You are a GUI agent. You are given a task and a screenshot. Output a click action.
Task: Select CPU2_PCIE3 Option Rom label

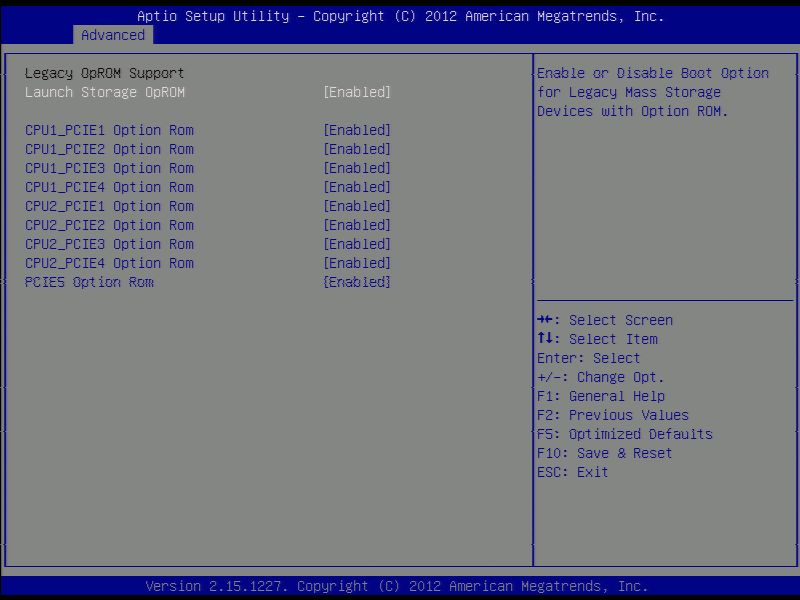109,244
